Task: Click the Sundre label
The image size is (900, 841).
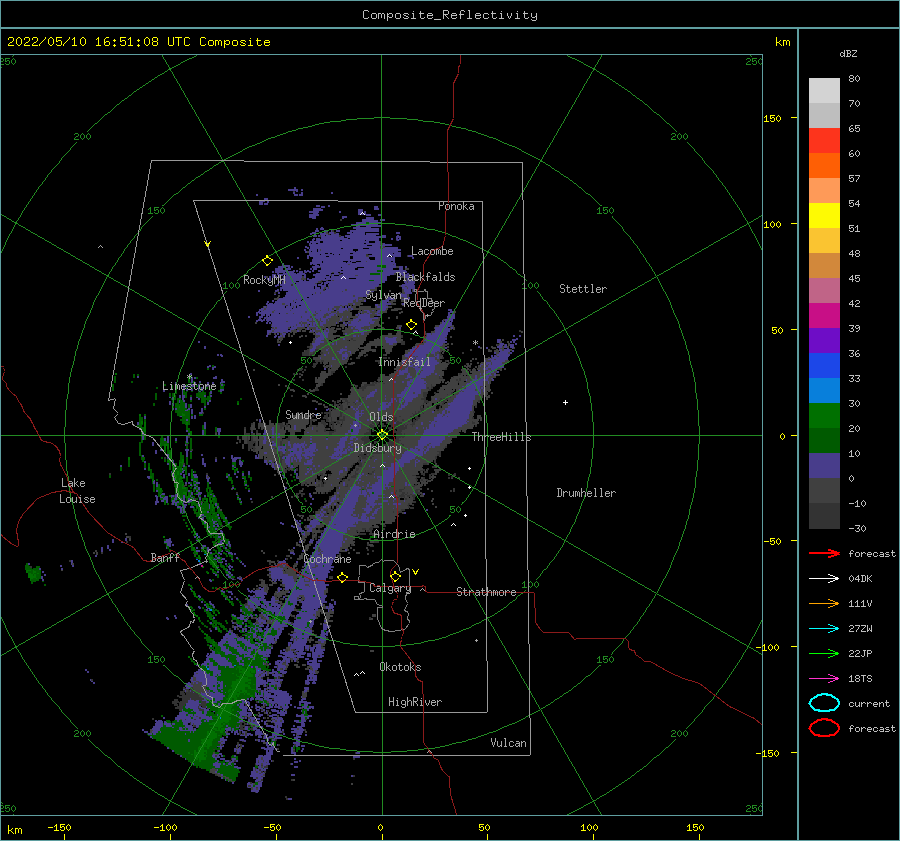Action: pyautogui.click(x=303, y=414)
